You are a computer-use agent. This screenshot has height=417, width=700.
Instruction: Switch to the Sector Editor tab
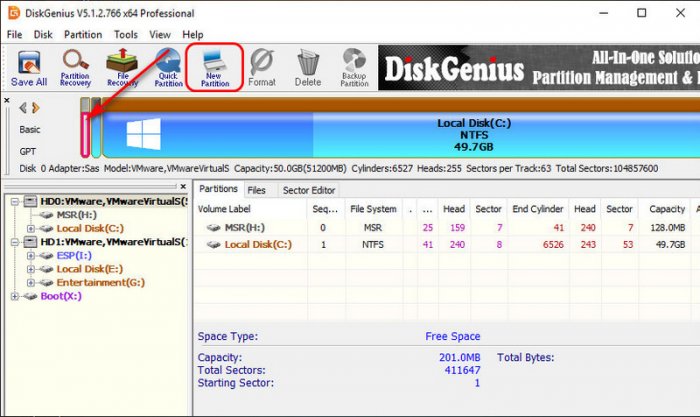click(x=308, y=190)
